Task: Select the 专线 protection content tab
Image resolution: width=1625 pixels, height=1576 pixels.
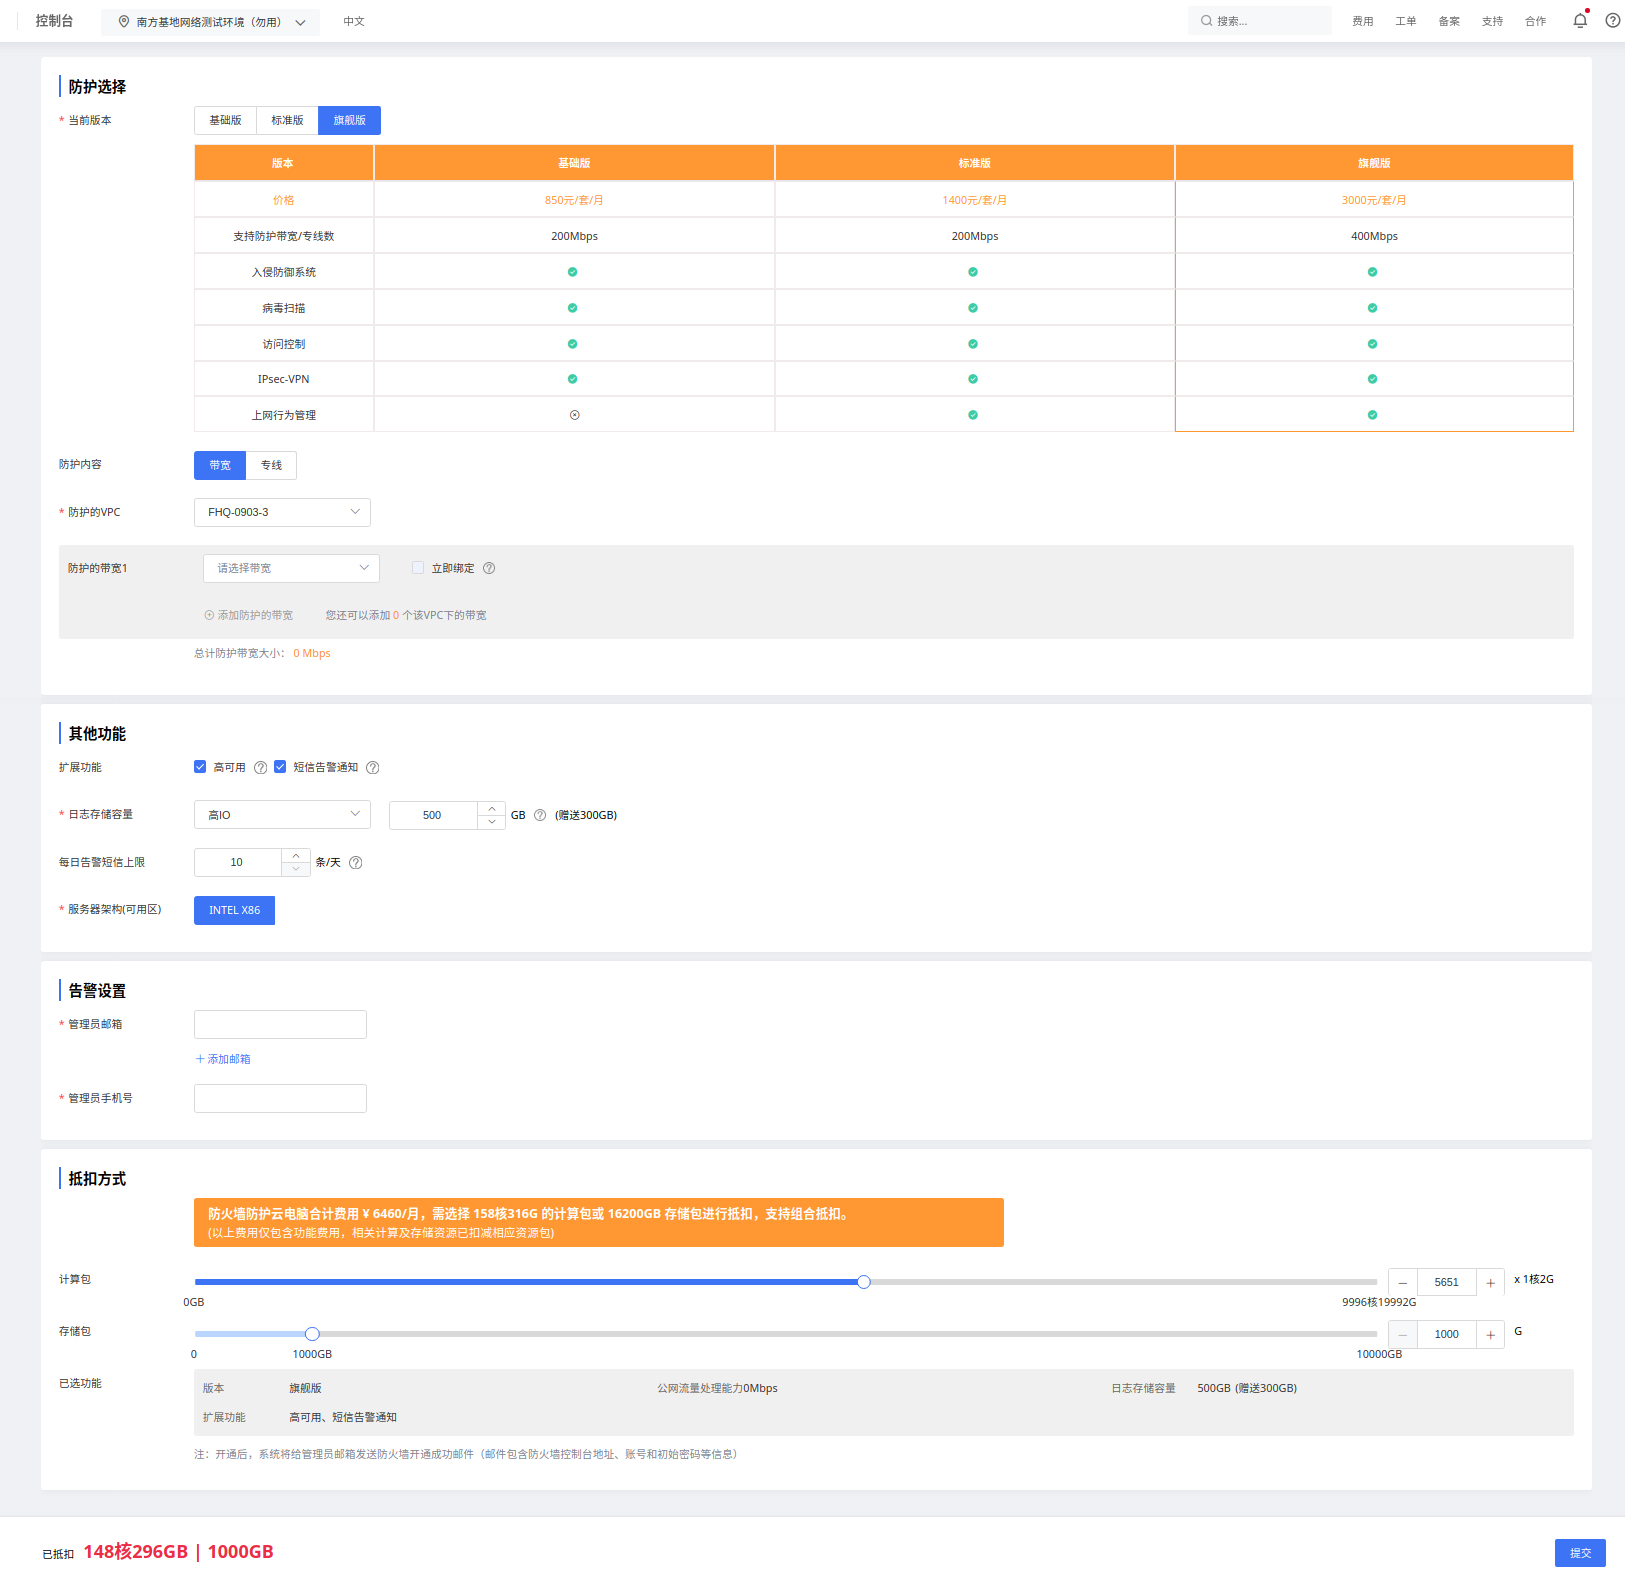Action: pyautogui.click(x=271, y=465)
